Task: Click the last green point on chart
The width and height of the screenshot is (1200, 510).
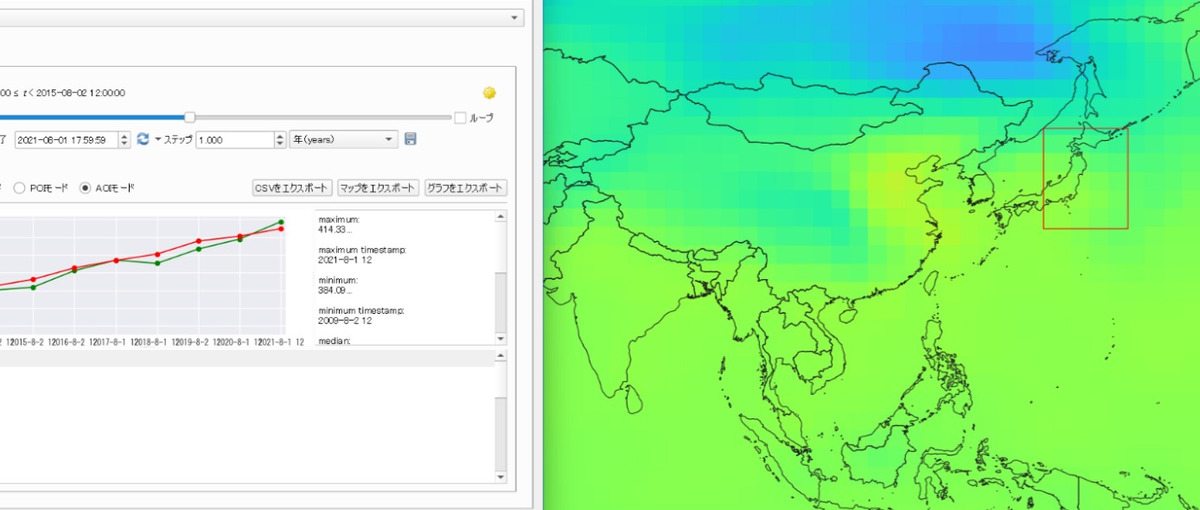Action: coord(281,221)
